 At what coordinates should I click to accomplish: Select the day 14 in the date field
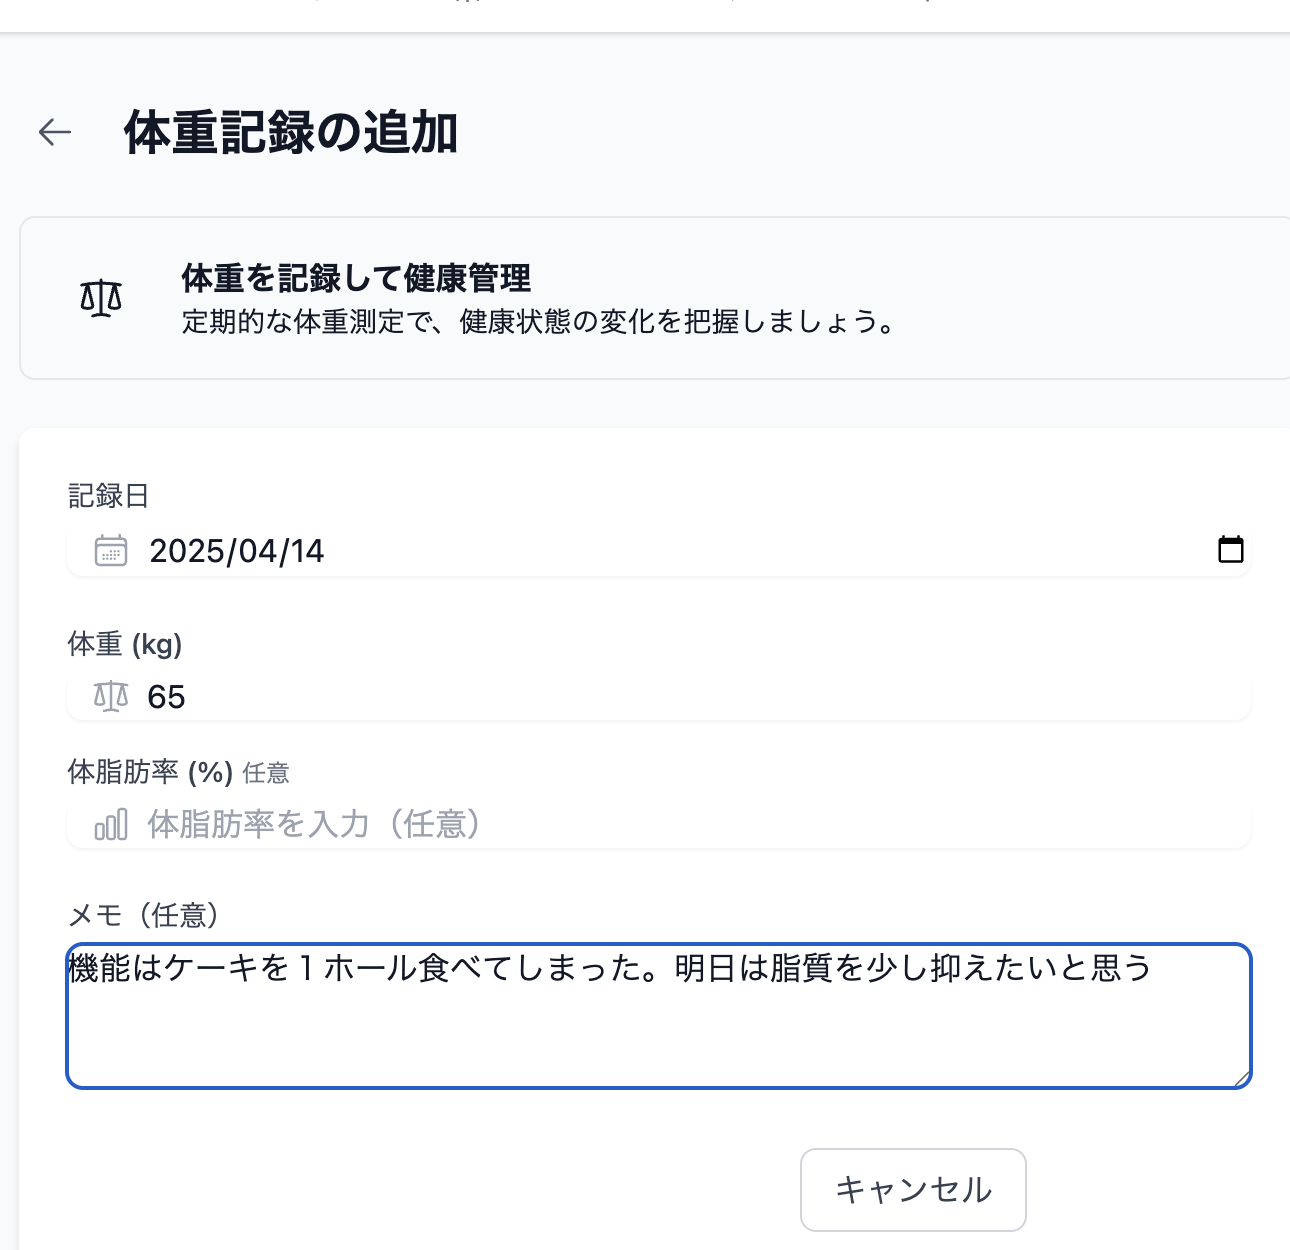tap(307, 551)
